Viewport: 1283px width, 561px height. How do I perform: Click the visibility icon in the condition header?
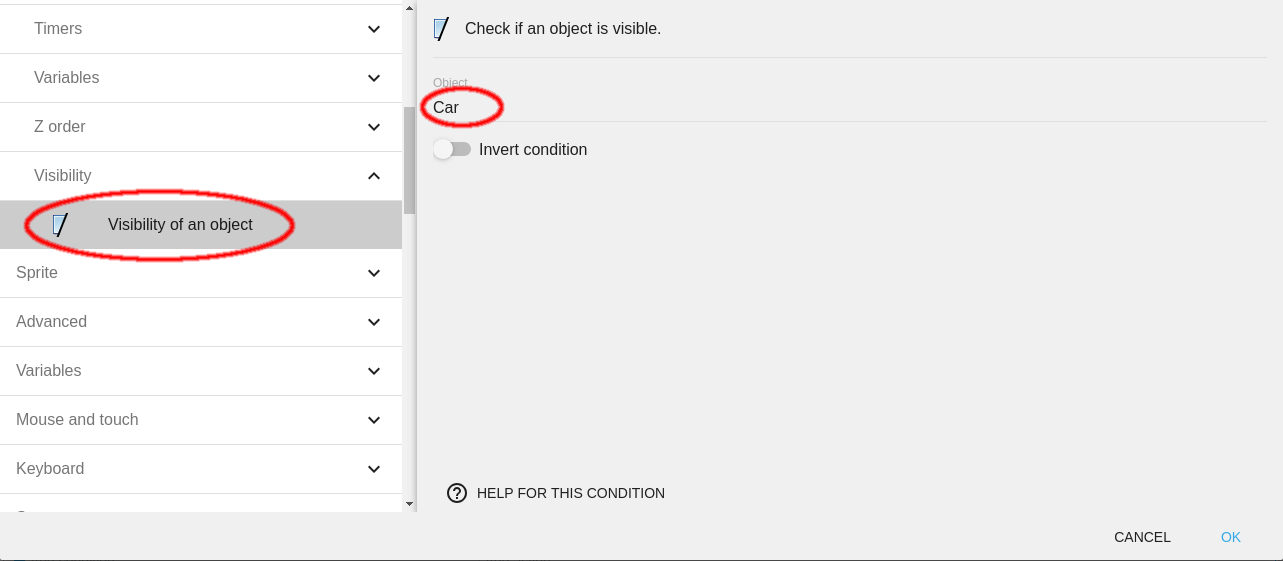tap(441, 29)
